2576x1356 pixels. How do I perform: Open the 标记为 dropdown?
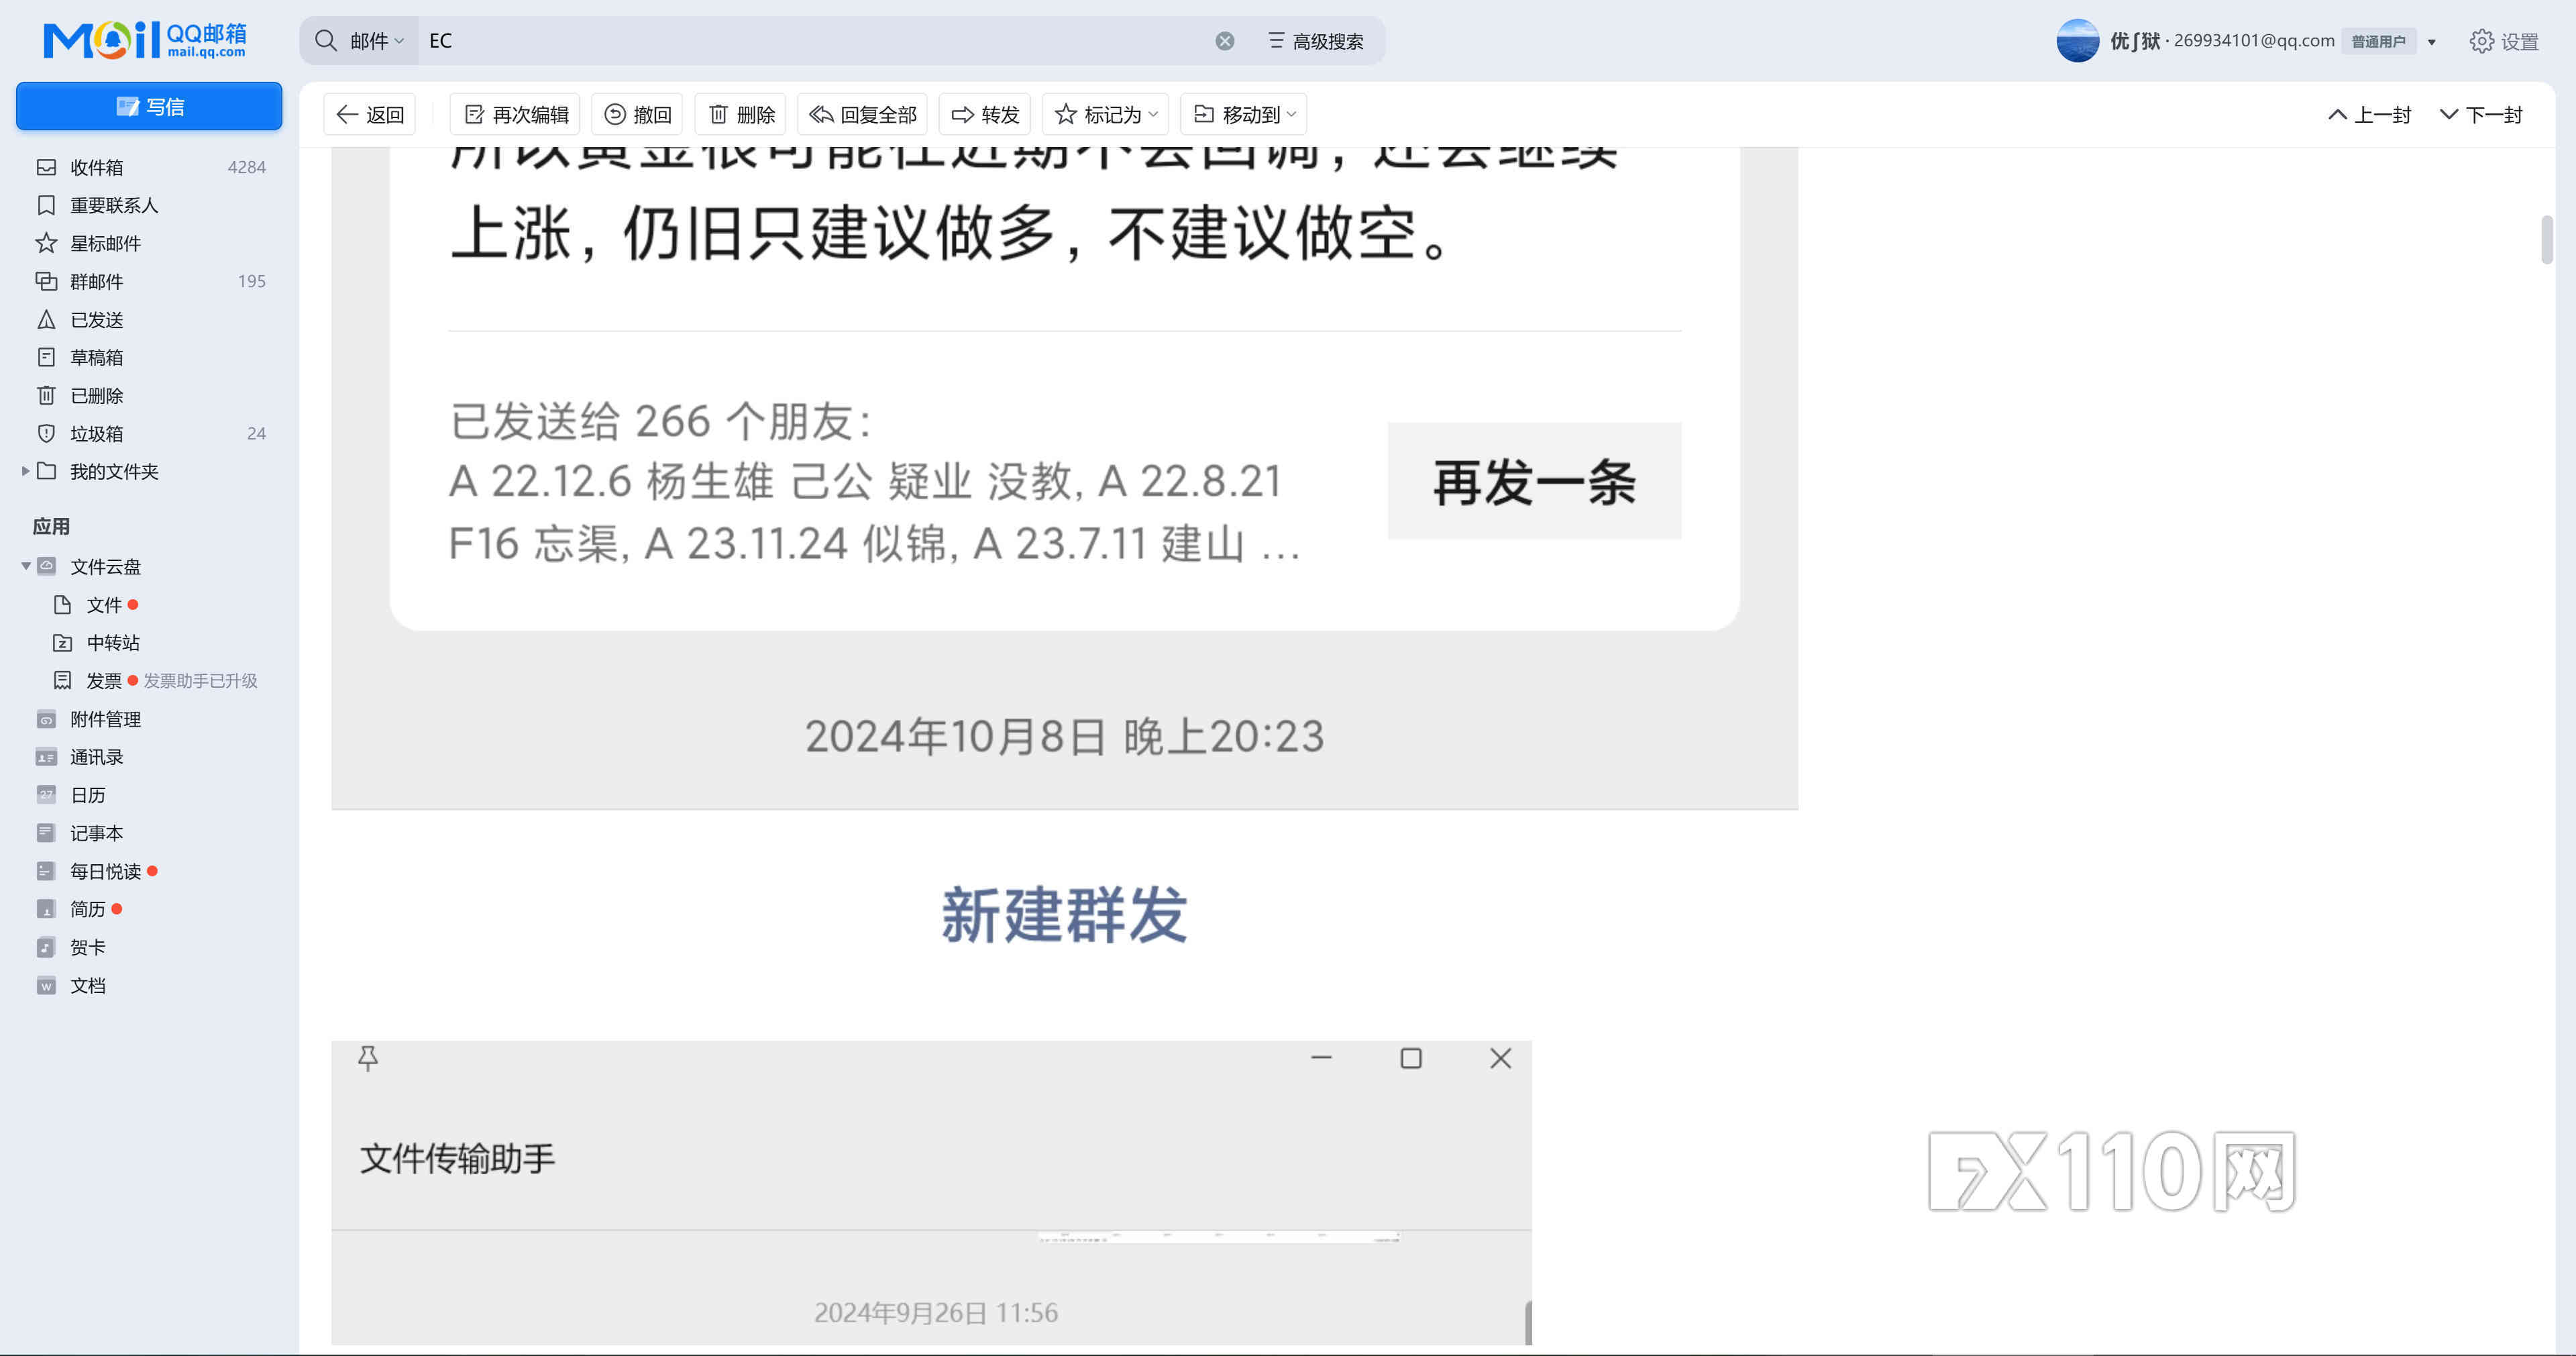coord(1105,114)
